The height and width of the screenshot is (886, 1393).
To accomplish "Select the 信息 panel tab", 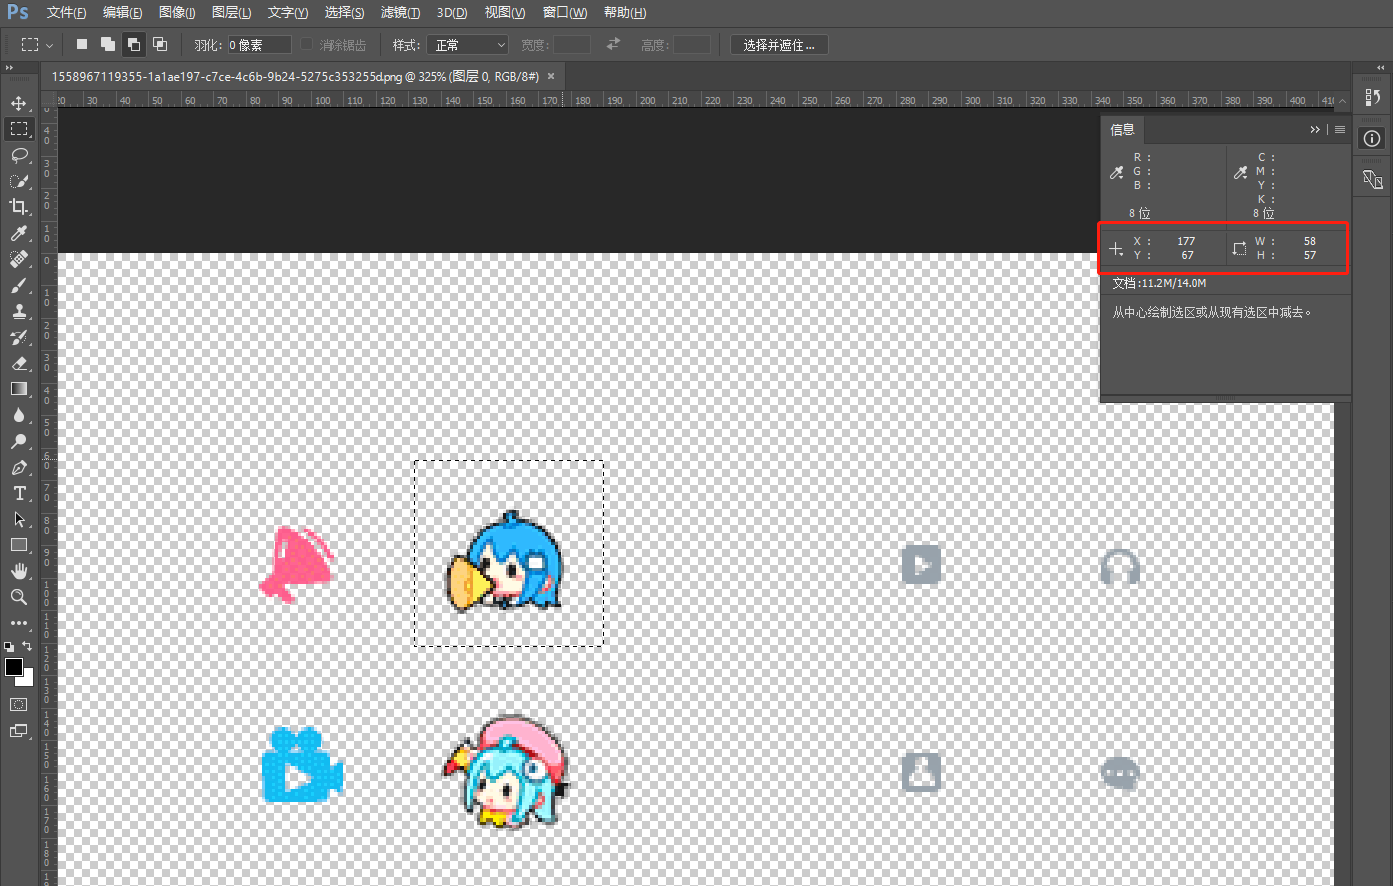I will [1123, 129].
